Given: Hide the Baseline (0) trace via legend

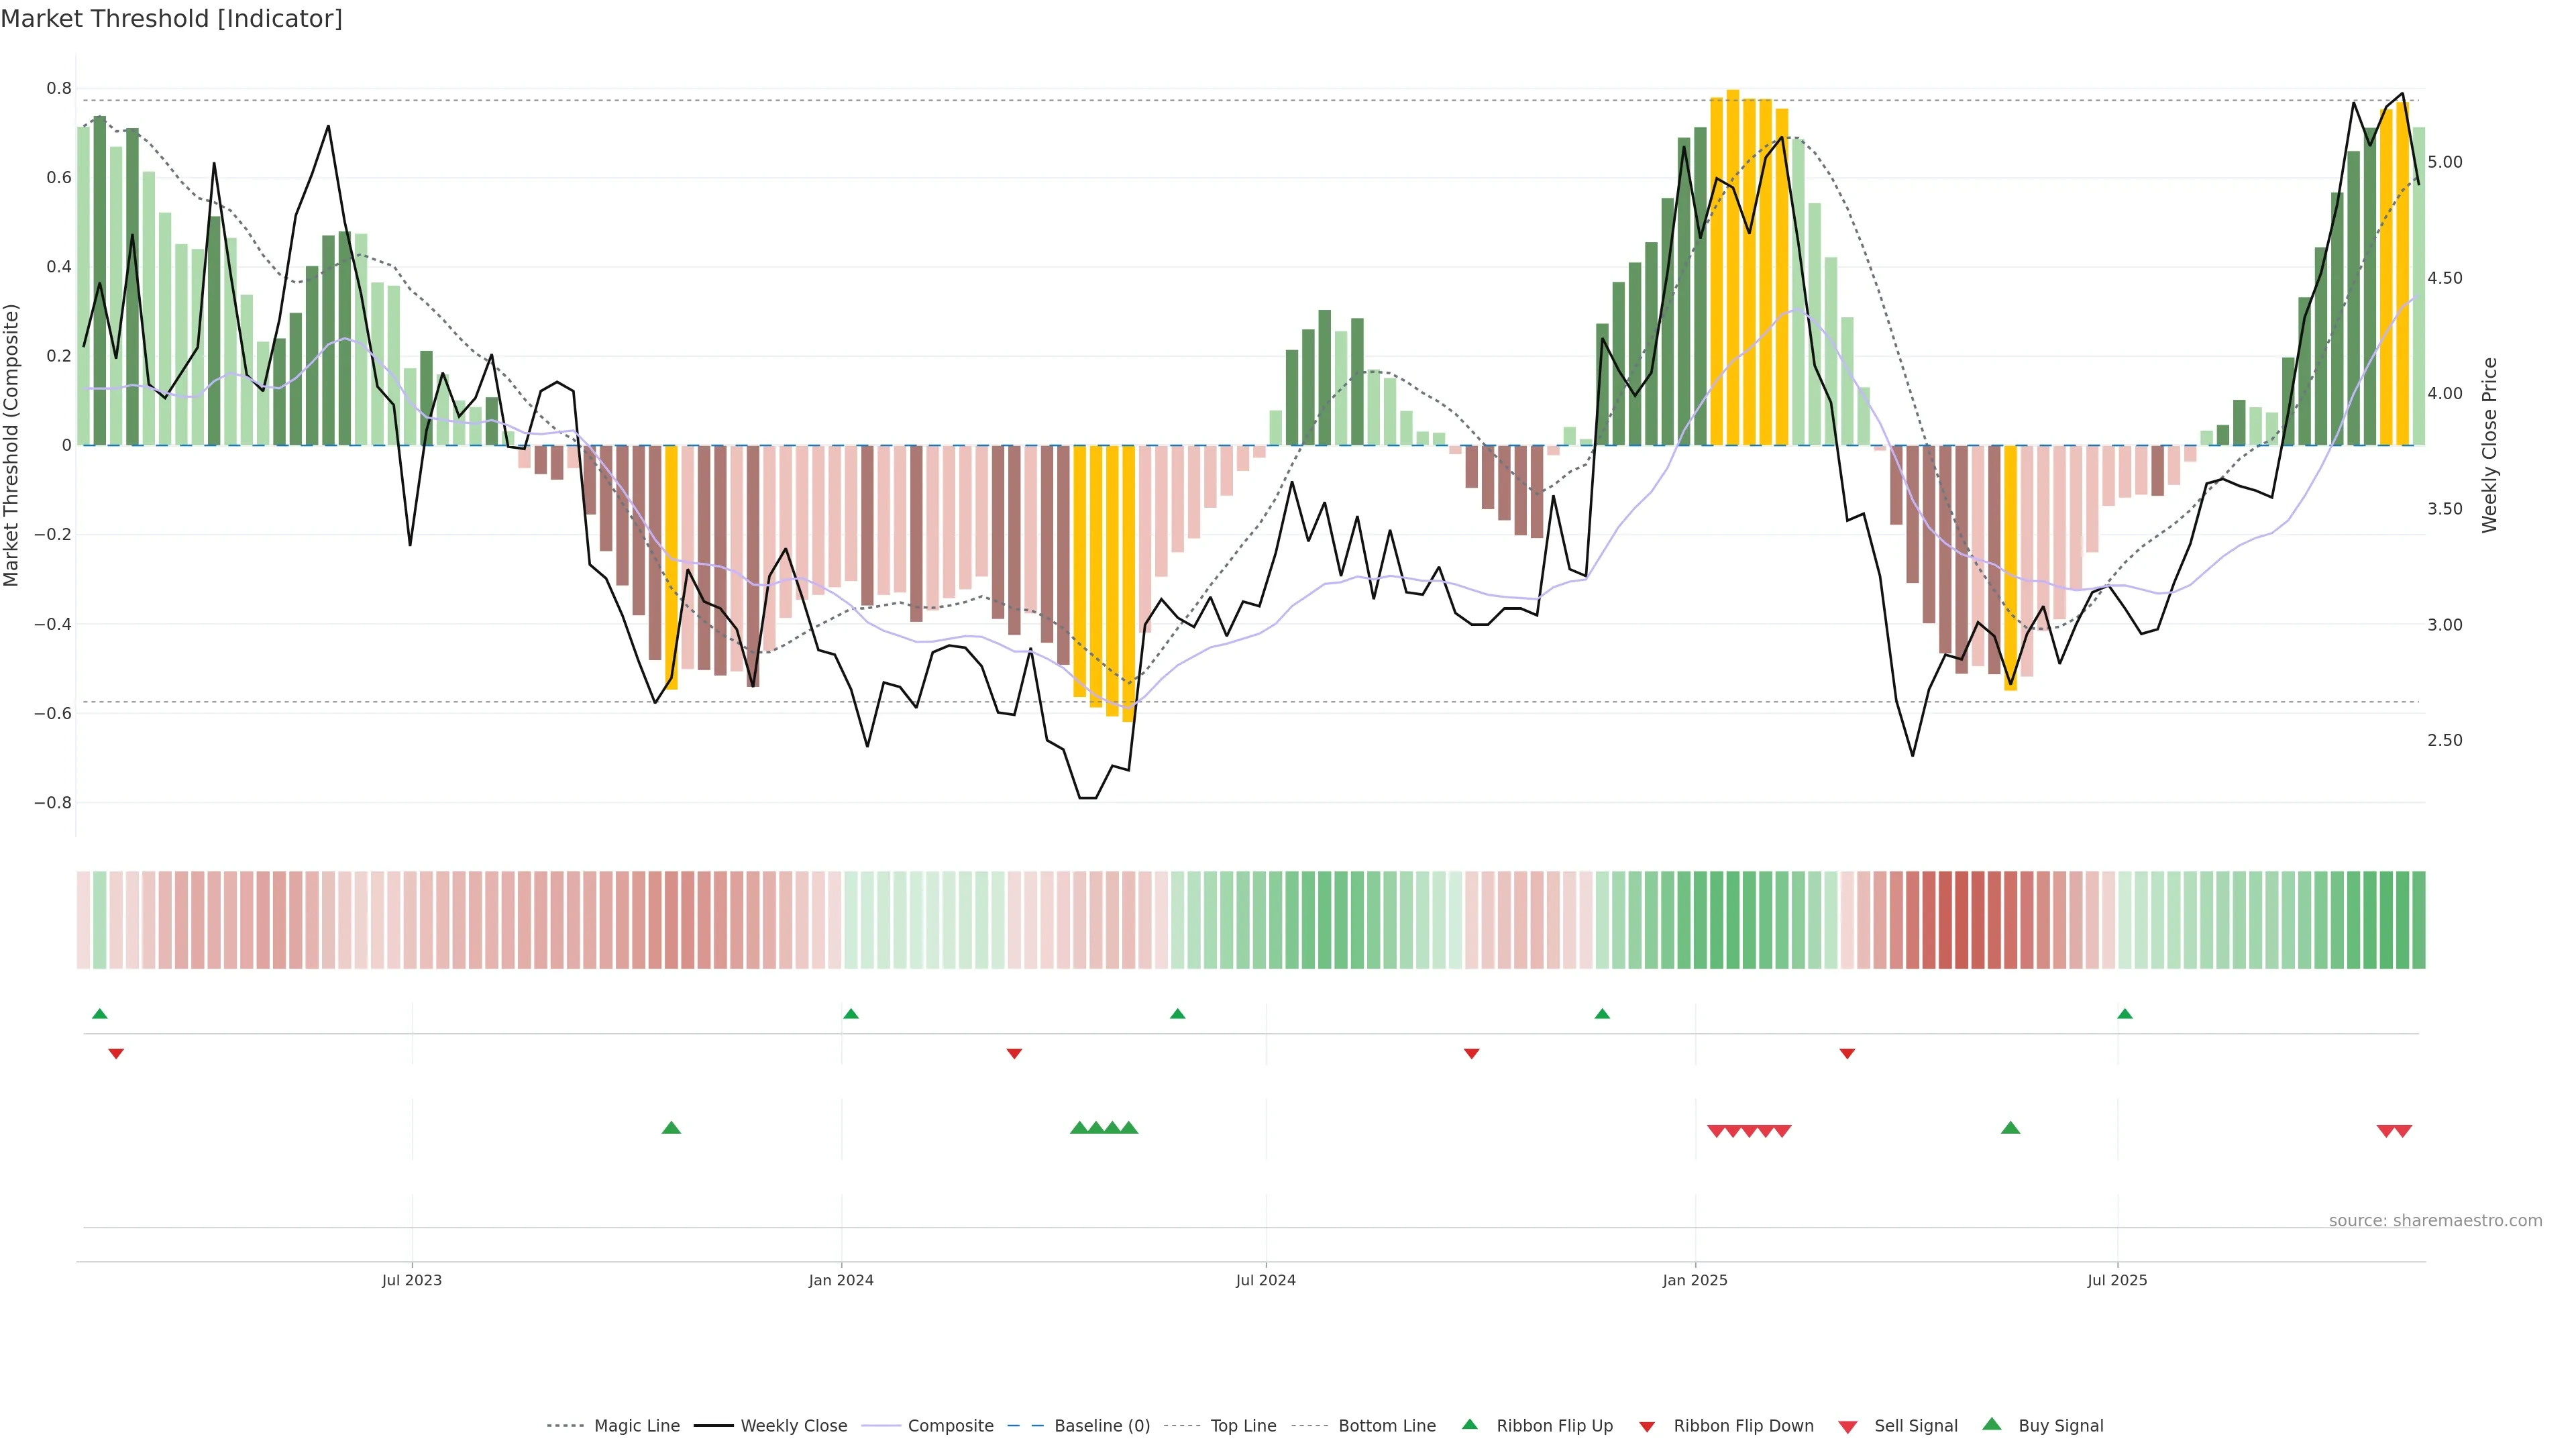Looking at the screenshot, I should coord(1102,1426).
